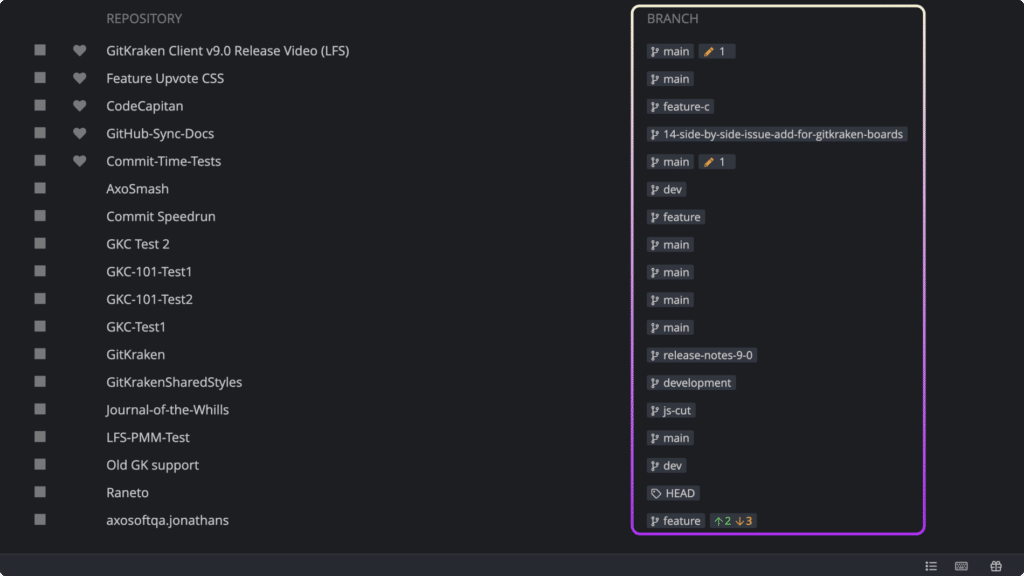
Task: Open the dev branch badge near Old GK support
Action: point(666,465)
